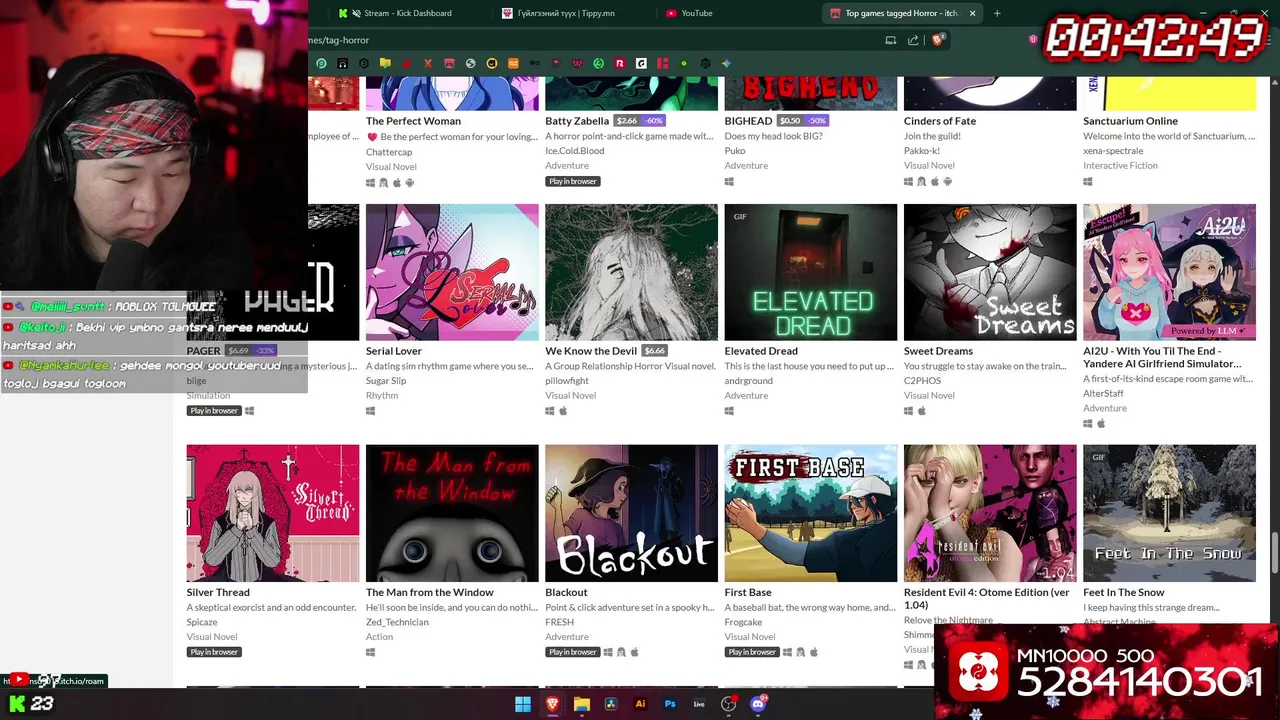
Task: Open the red R bookmark in bookmarks bar
Action: pos(620,63)
